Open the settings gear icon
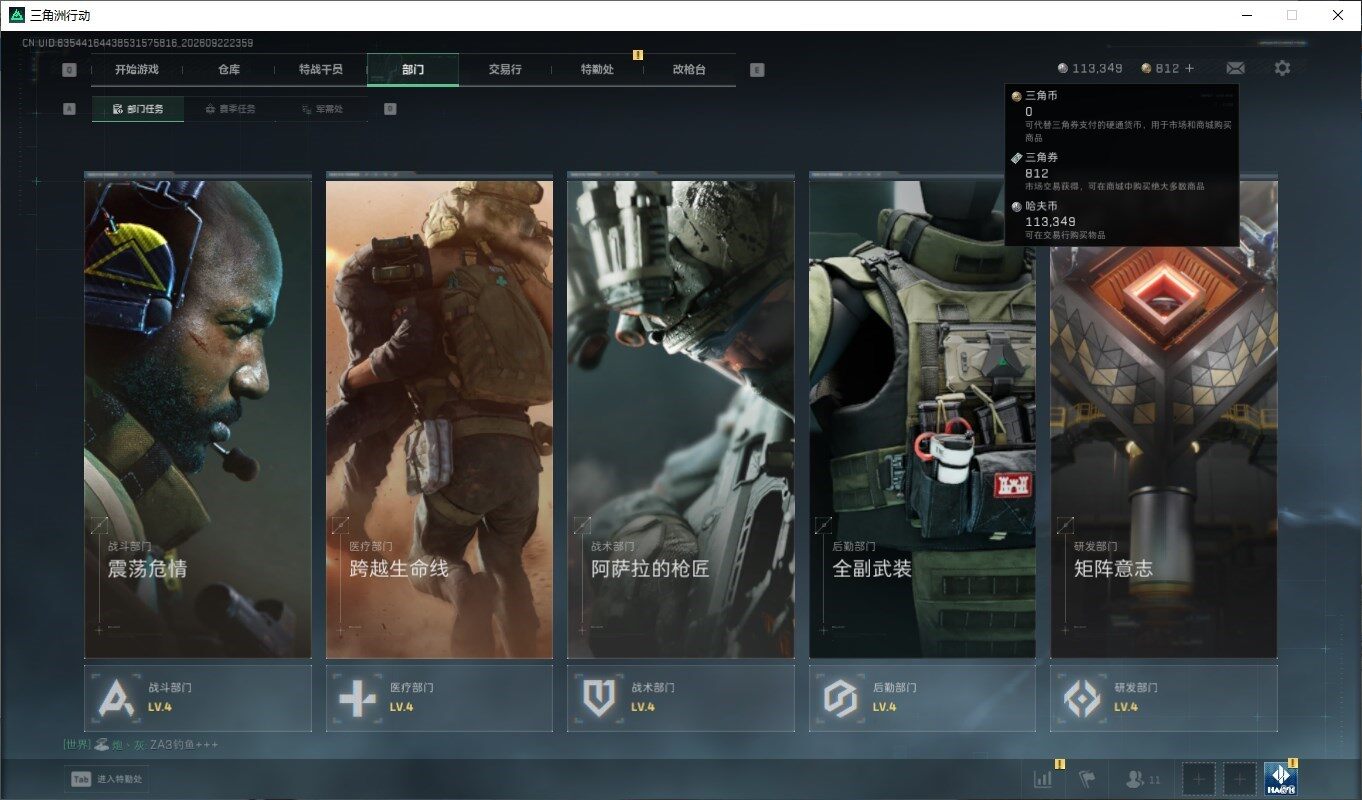Viewport: 1362px width, 800px height. coord(1282,68)
